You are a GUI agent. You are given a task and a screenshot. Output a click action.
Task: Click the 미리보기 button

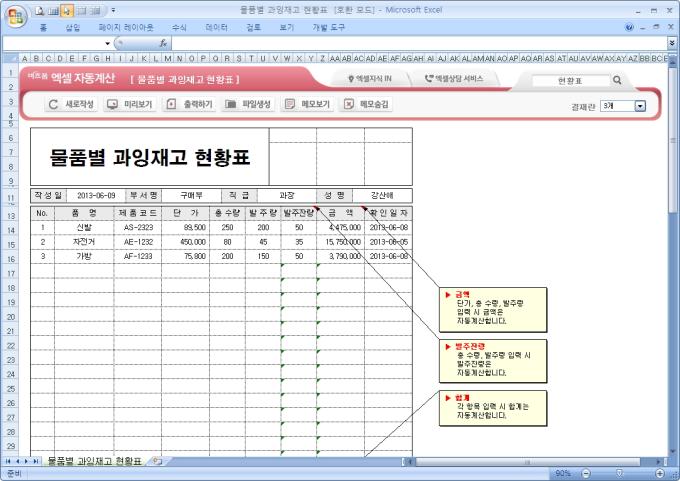tap(130, 104)
